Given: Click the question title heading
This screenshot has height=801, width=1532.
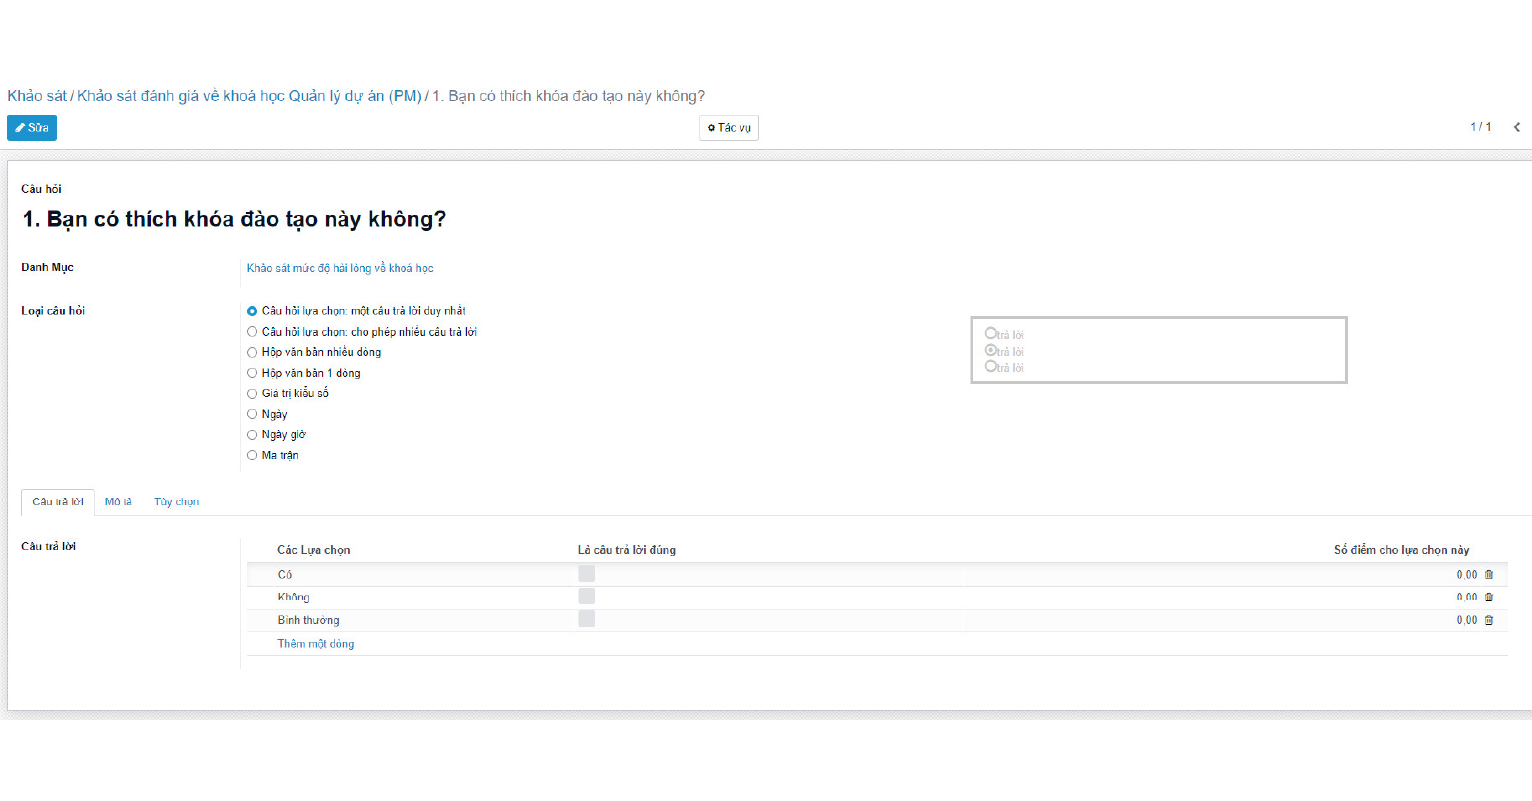Looking at the screenshot, I should 234,219.
